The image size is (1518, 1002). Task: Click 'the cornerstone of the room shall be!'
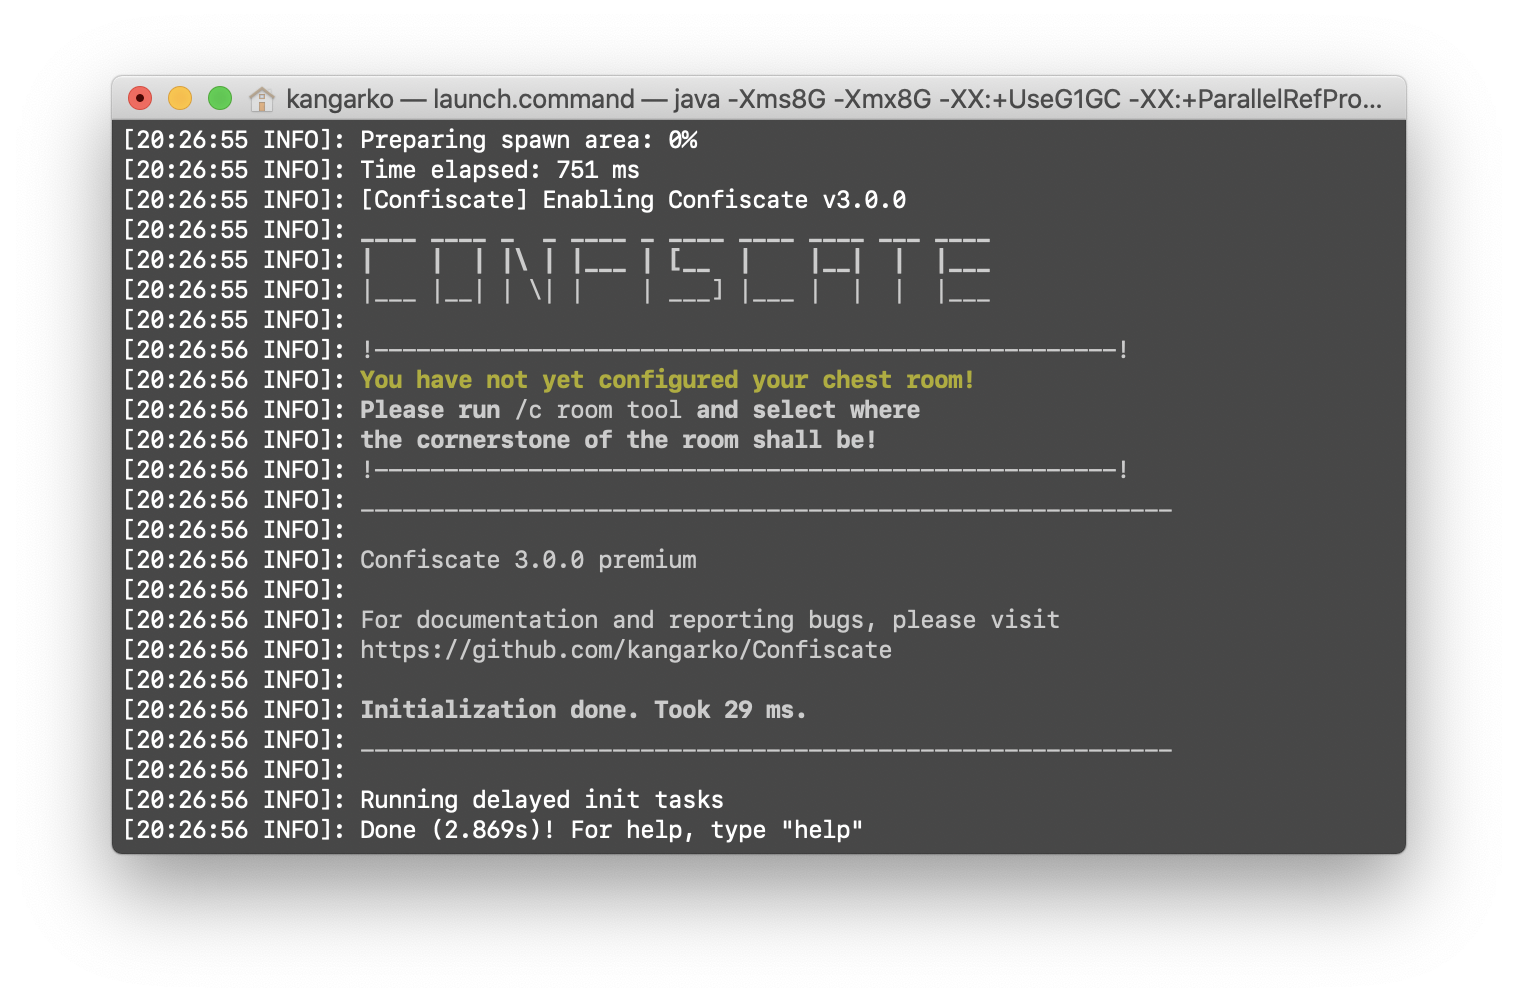coord(618,440)
